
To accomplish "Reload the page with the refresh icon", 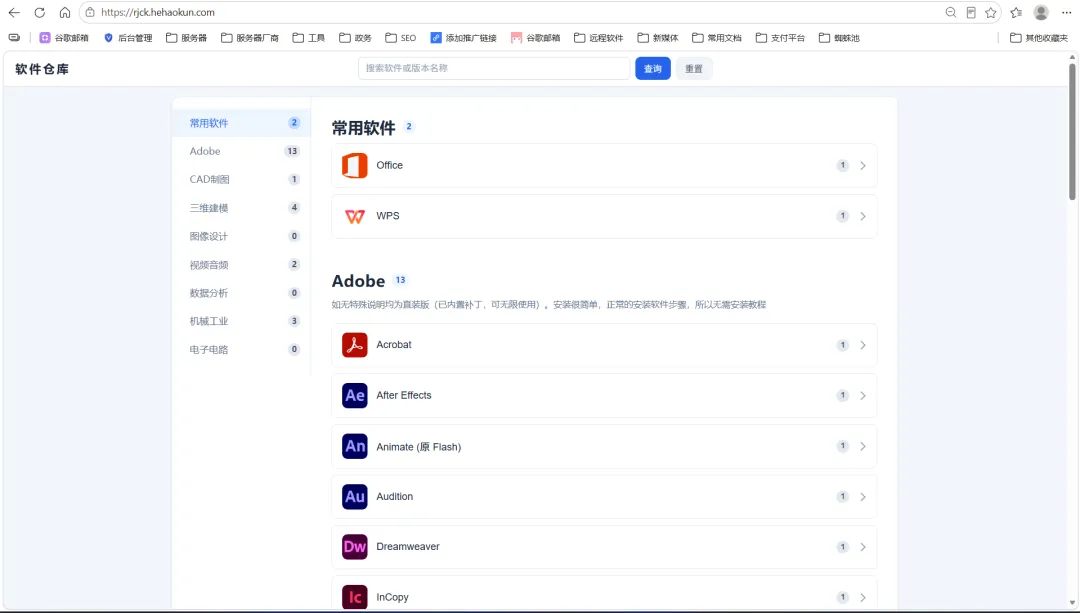I will pyautogui.click(x=39, y=12).
